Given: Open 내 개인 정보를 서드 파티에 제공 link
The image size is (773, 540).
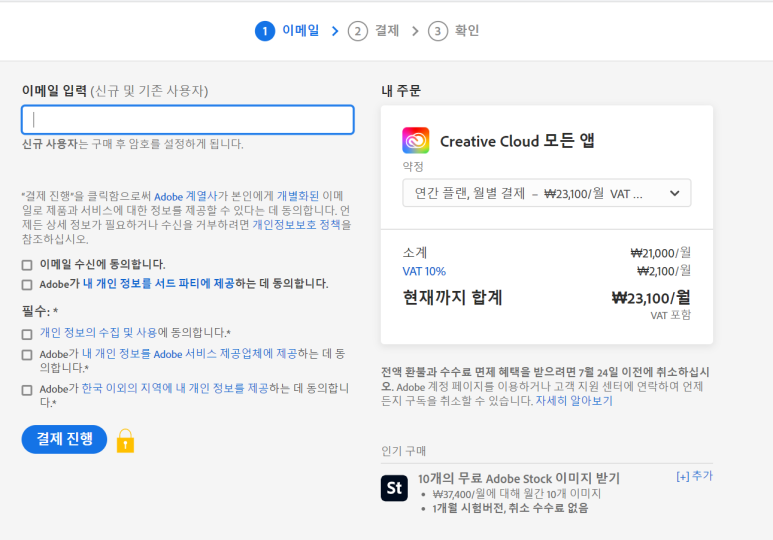Looking at the screenshot, I should click(158, 284).
